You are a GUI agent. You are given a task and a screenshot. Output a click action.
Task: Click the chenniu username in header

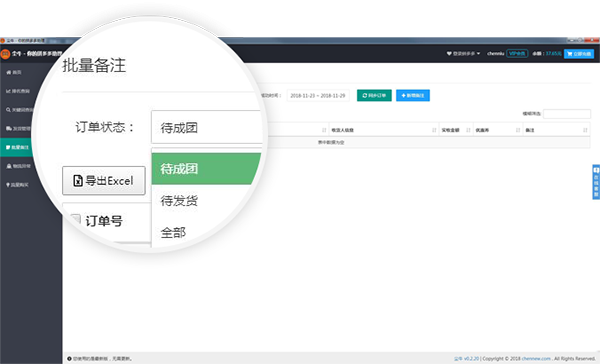click(x=495, y=54)
